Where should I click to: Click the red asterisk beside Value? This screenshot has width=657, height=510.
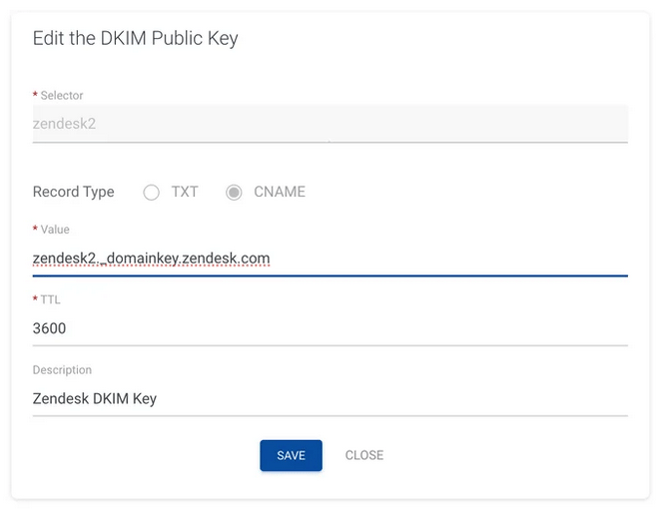35,228
